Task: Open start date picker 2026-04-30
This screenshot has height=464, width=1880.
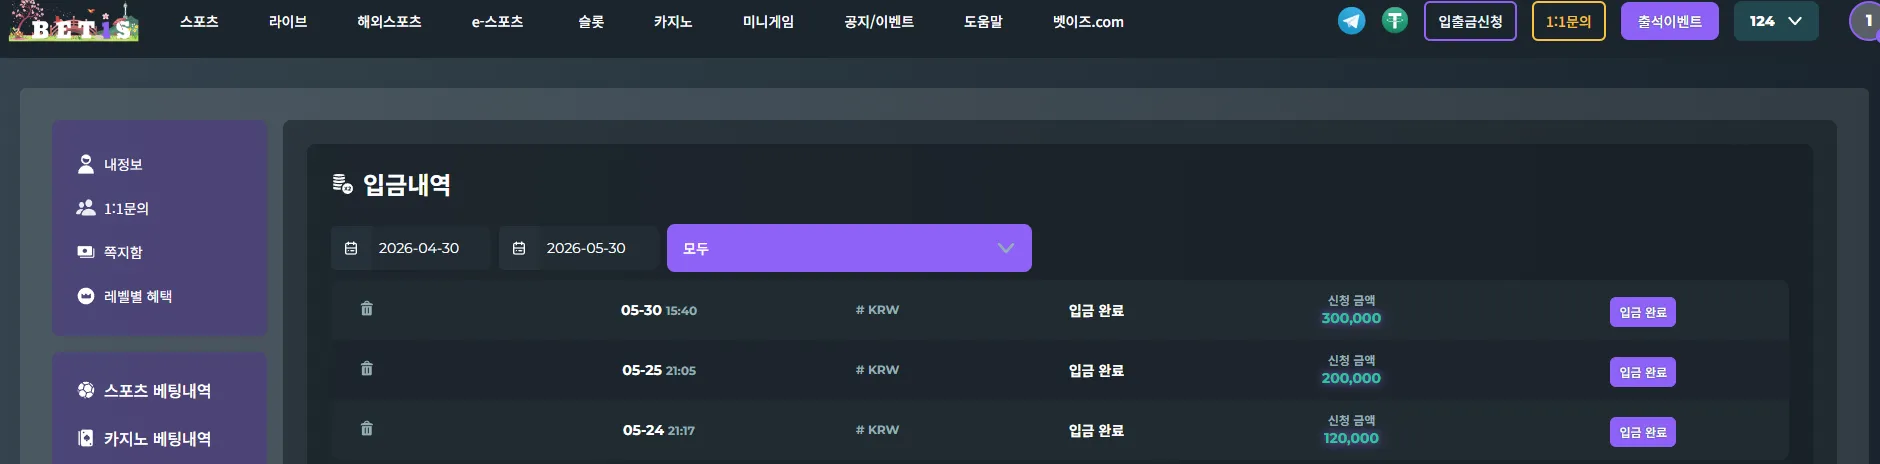Action: [x=411, y=248]
